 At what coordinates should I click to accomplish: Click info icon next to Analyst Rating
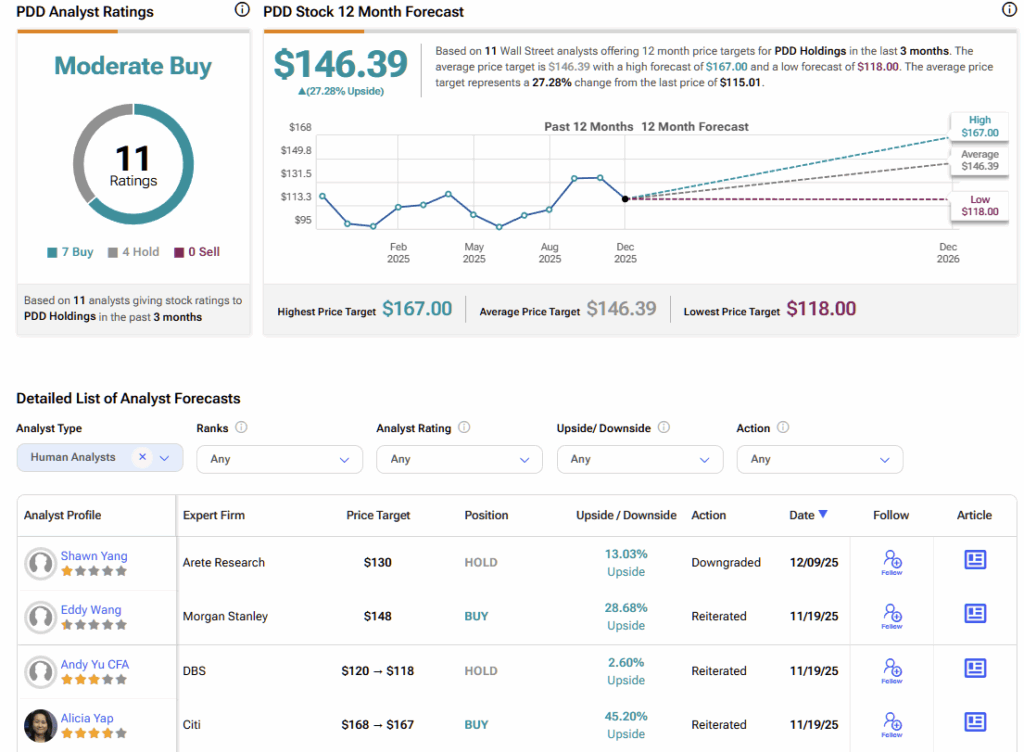click(463, 428)
